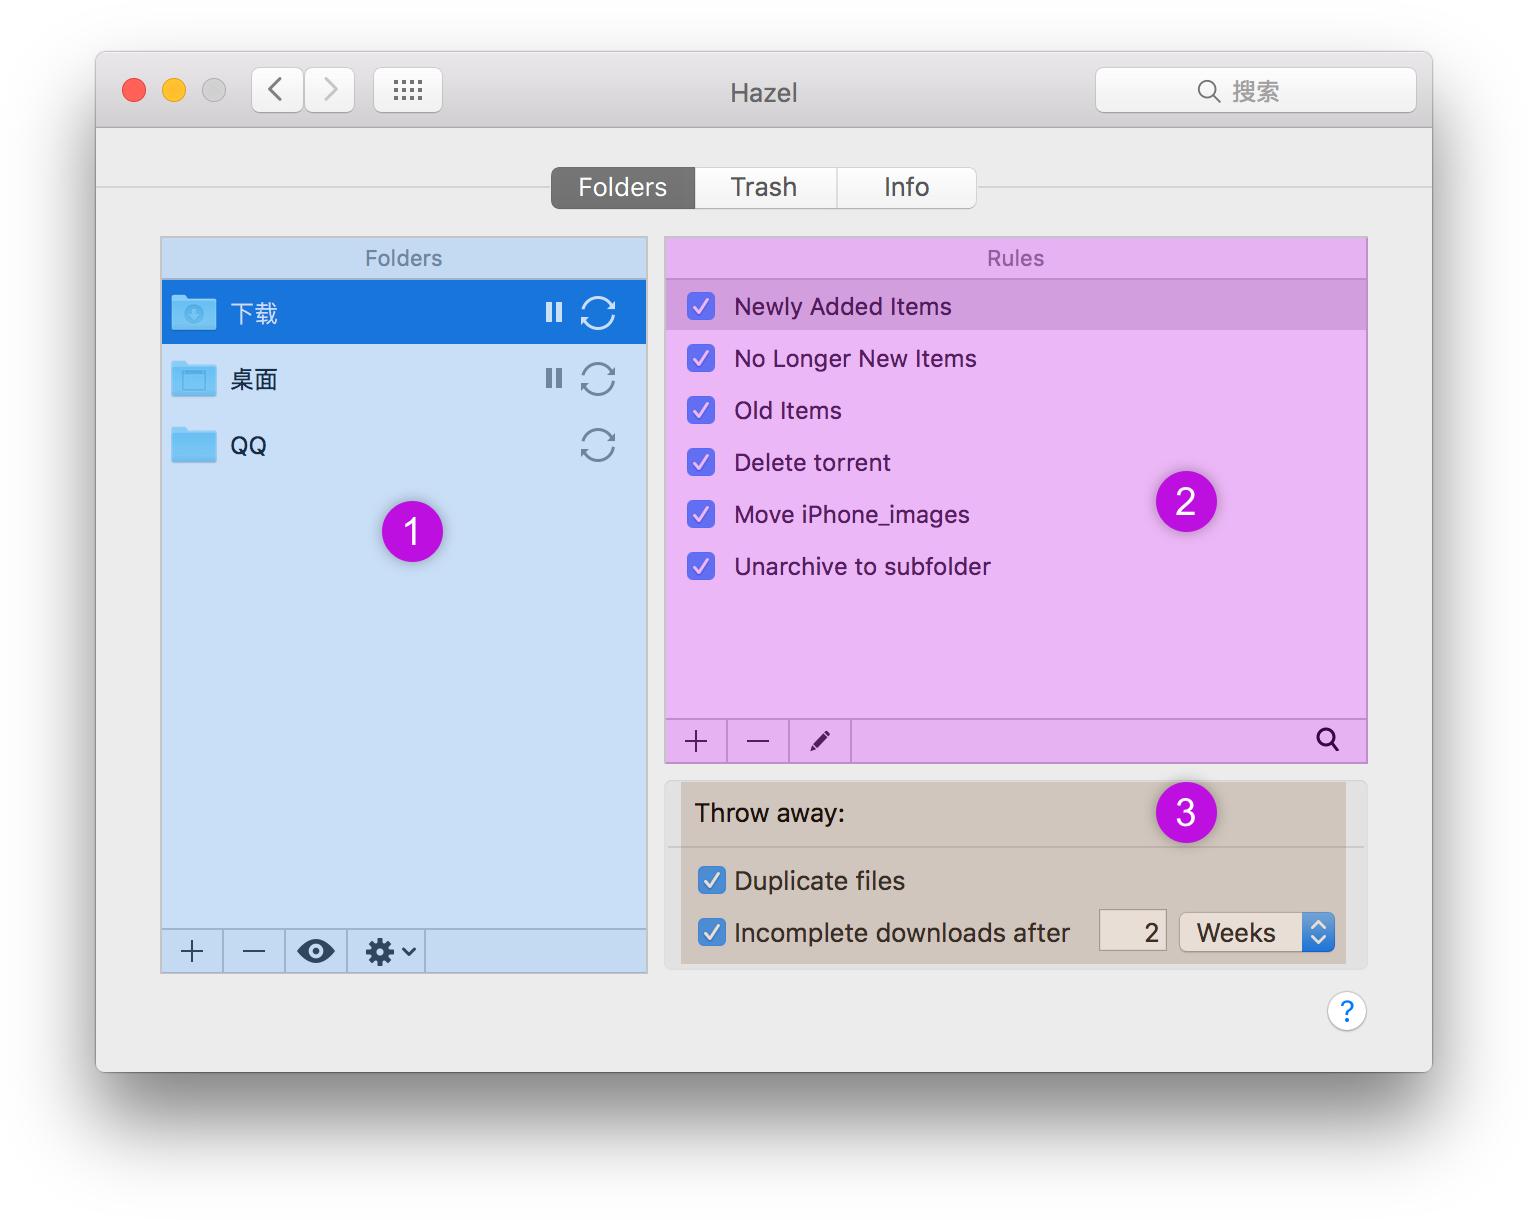The image size is (1528, 1220).
Task: Minimize the Hazel window
Action: click(174, 90)
